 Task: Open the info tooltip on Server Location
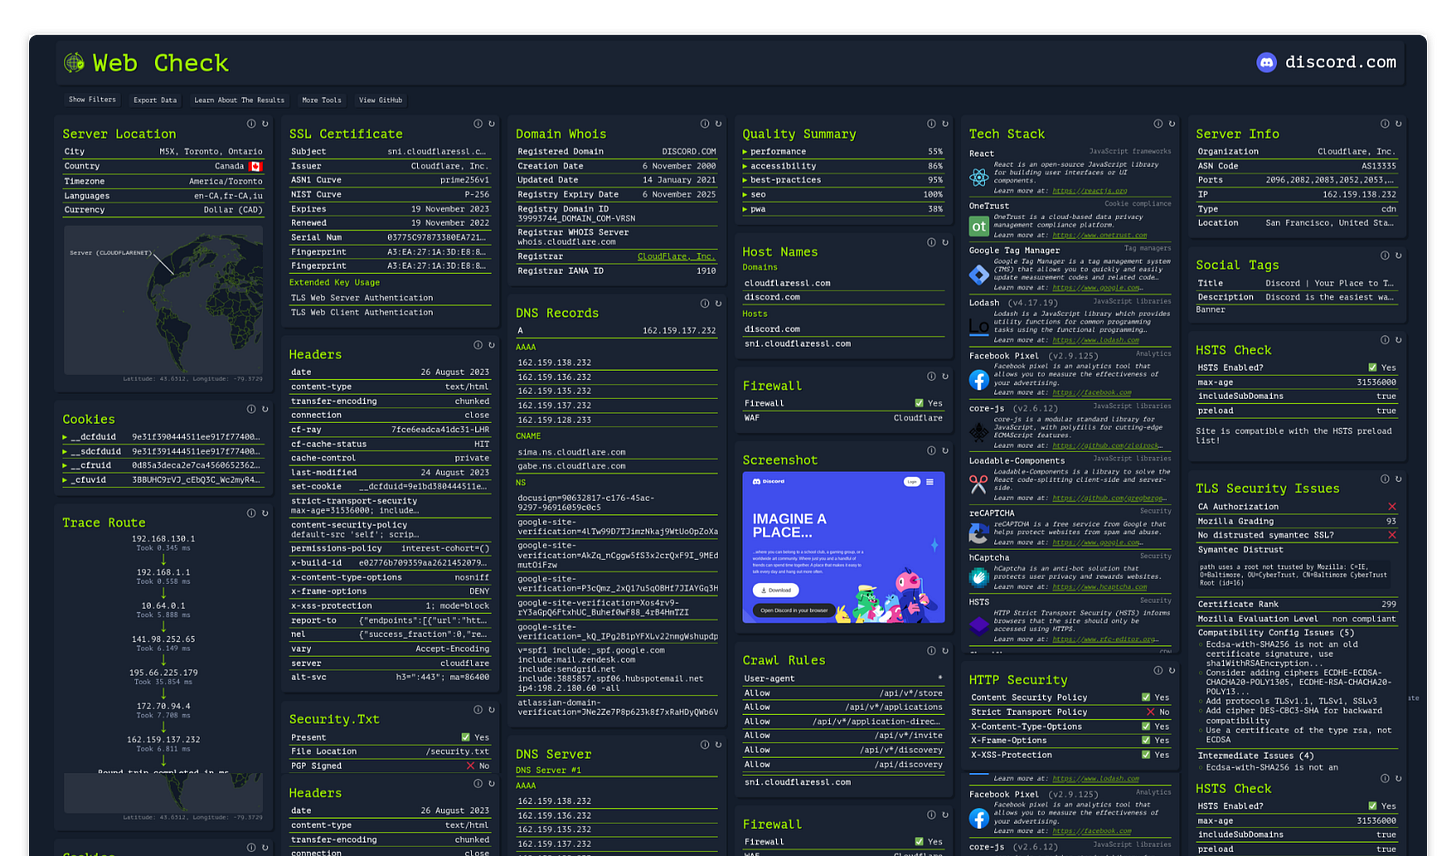tap(250, 123)
